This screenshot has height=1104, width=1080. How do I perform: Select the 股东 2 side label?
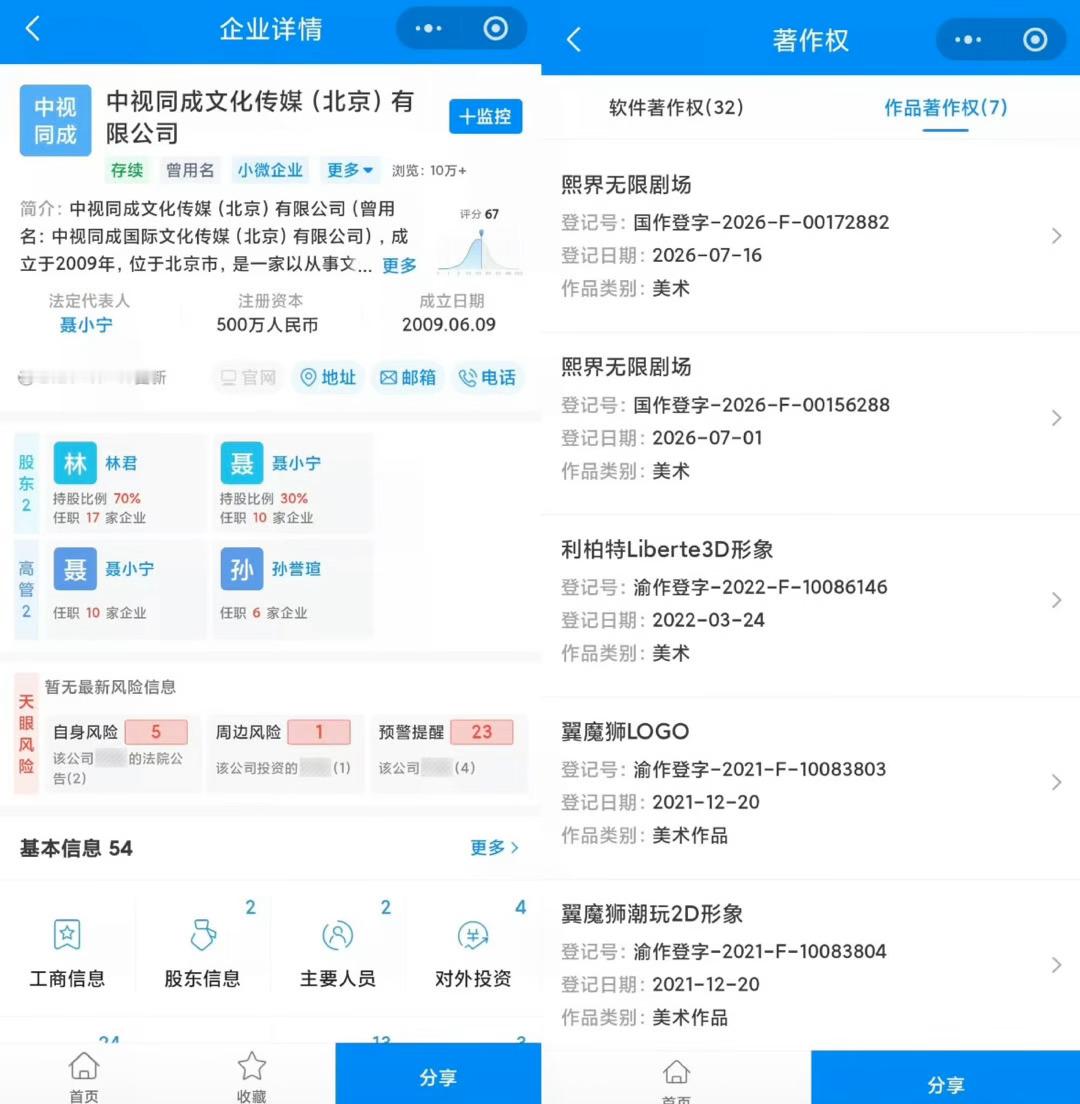26,483
